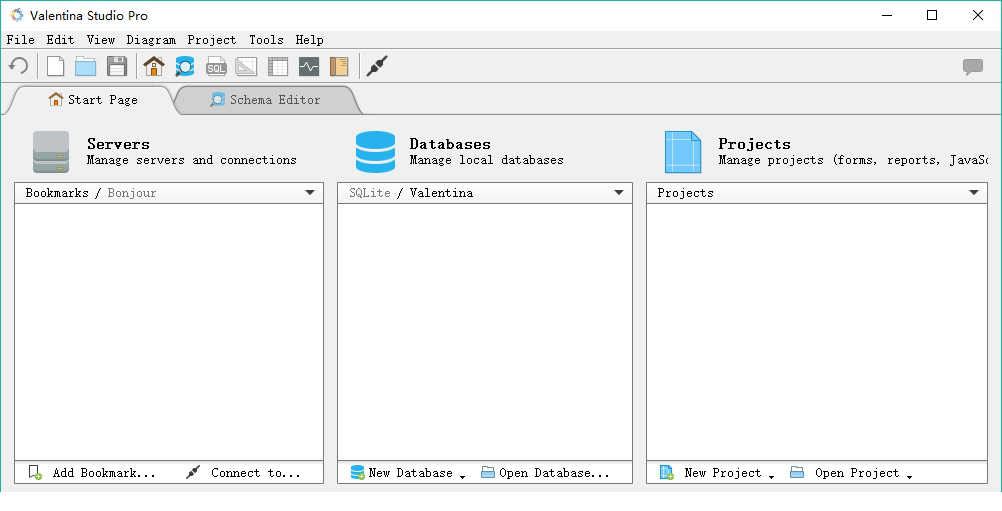Click the Add Bookmark... button

coord(92,473)
